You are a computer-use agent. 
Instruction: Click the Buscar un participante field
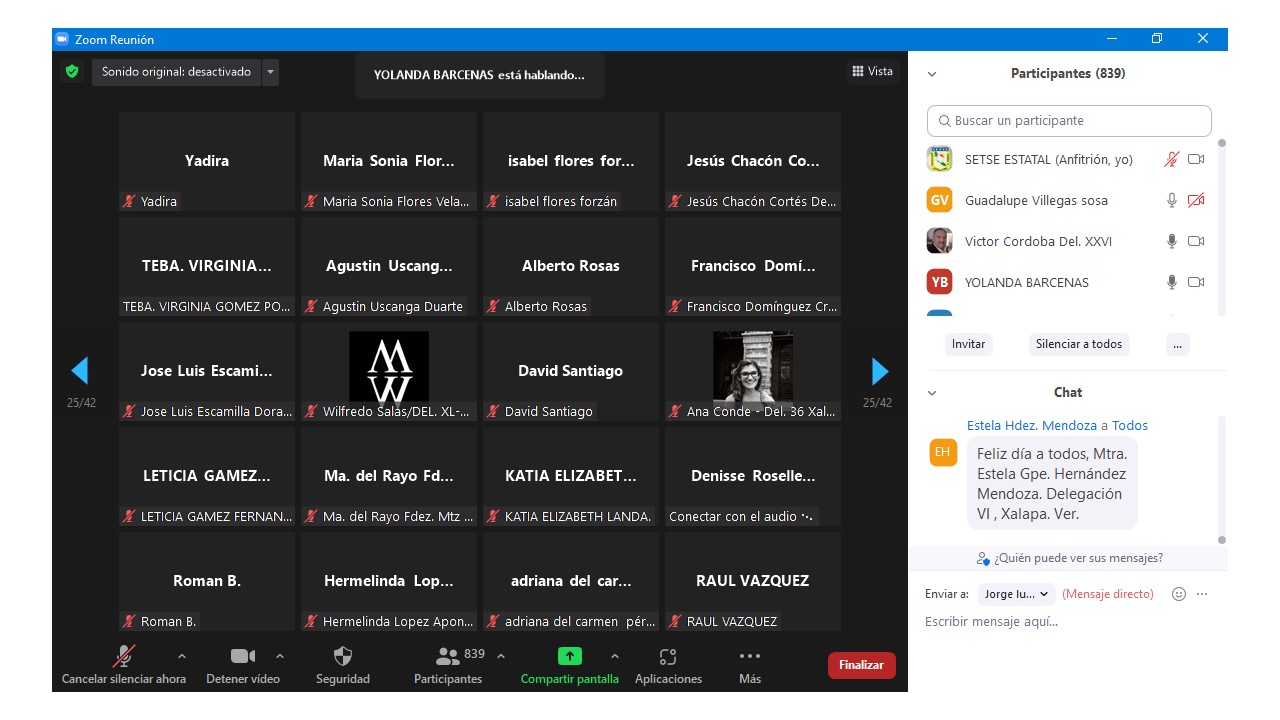coord(1069,121)
